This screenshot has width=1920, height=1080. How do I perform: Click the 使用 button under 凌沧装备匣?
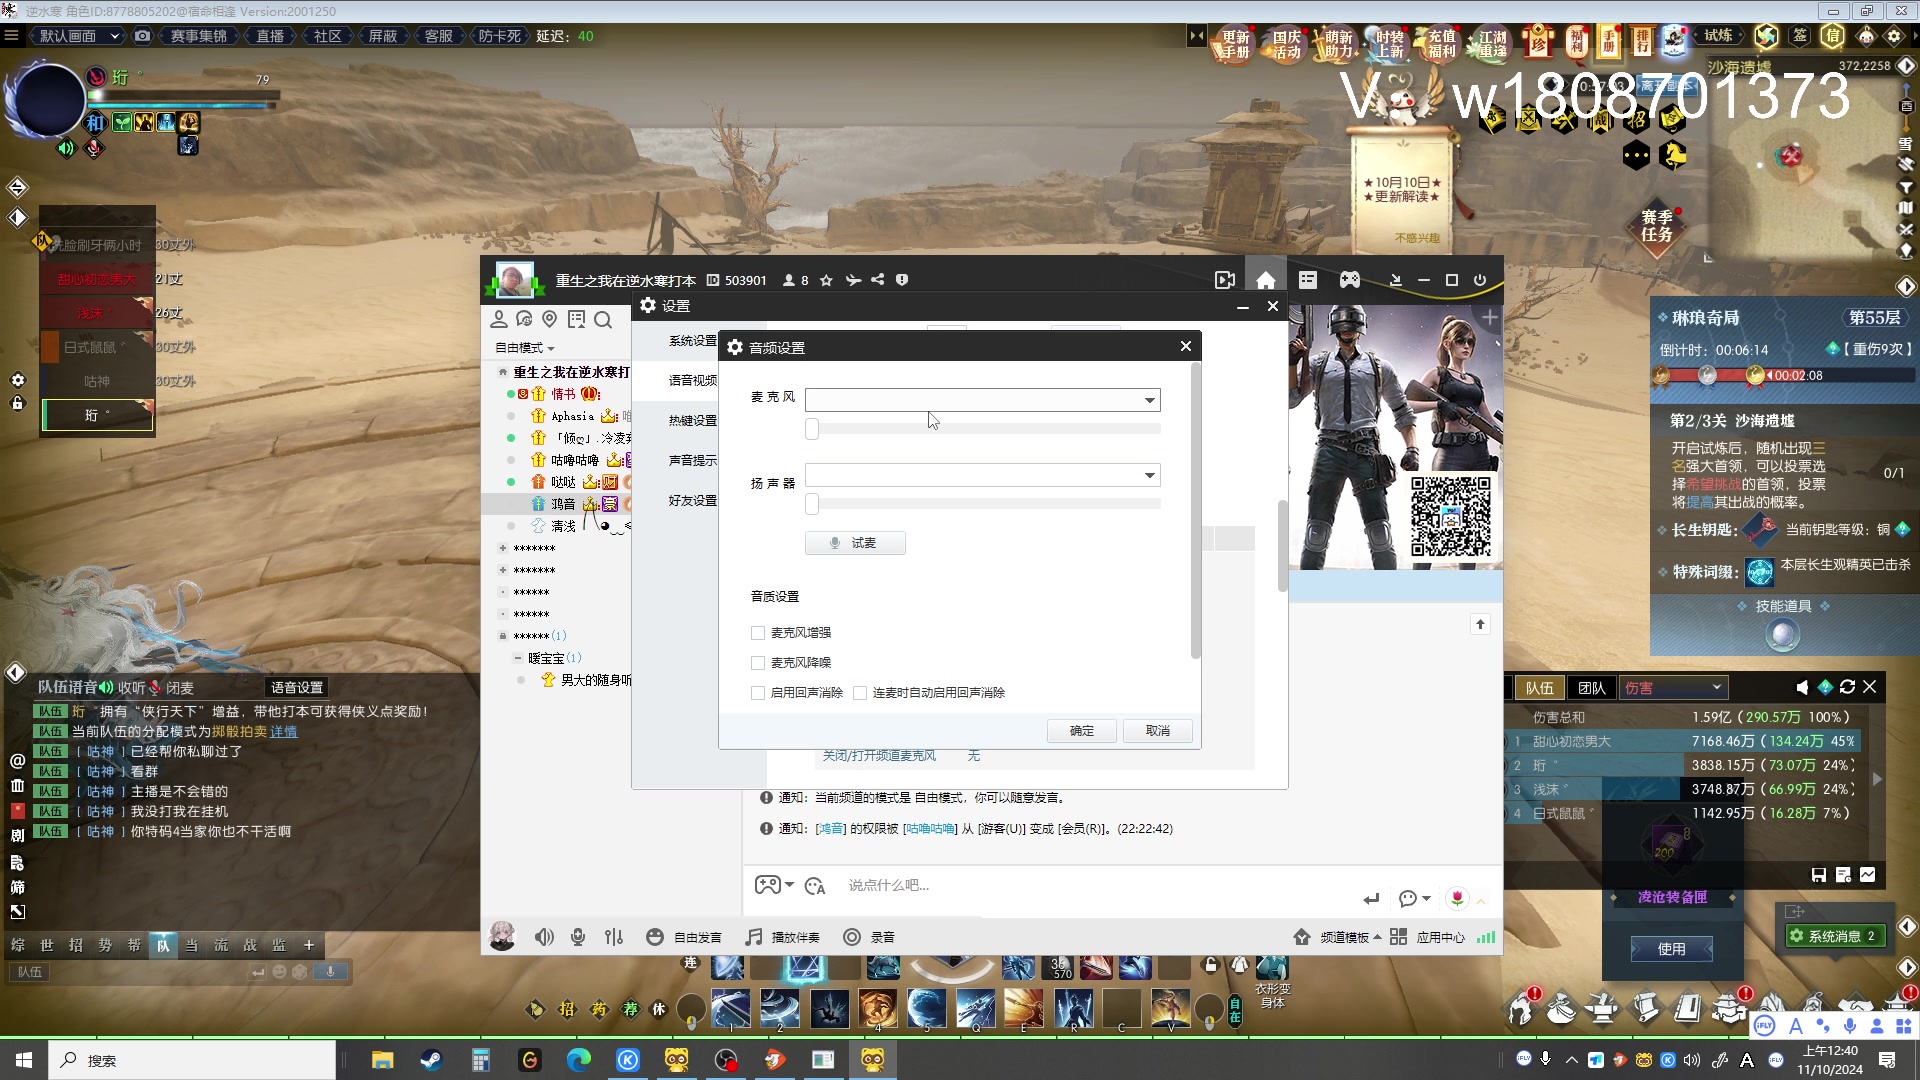pyautogui.click(x=1672, y=949)
